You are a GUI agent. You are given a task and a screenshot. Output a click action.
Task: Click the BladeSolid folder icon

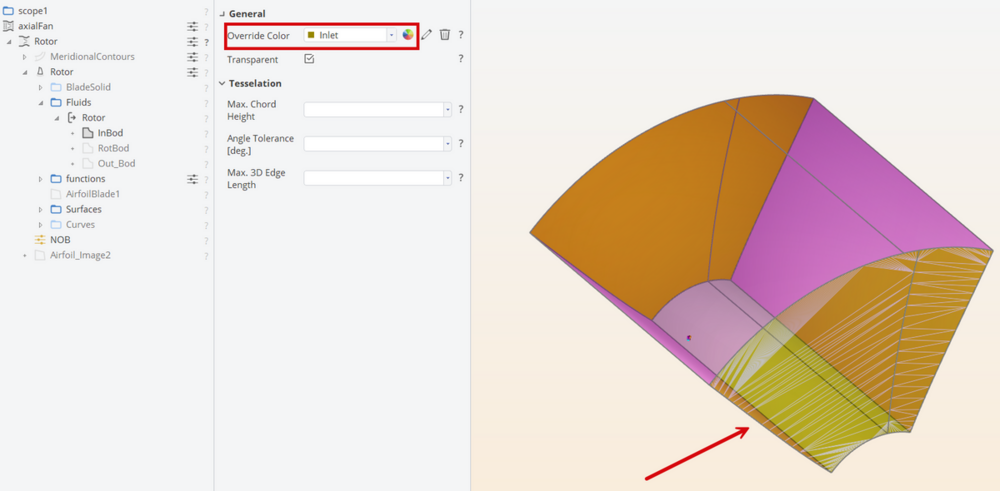[55, 87]
